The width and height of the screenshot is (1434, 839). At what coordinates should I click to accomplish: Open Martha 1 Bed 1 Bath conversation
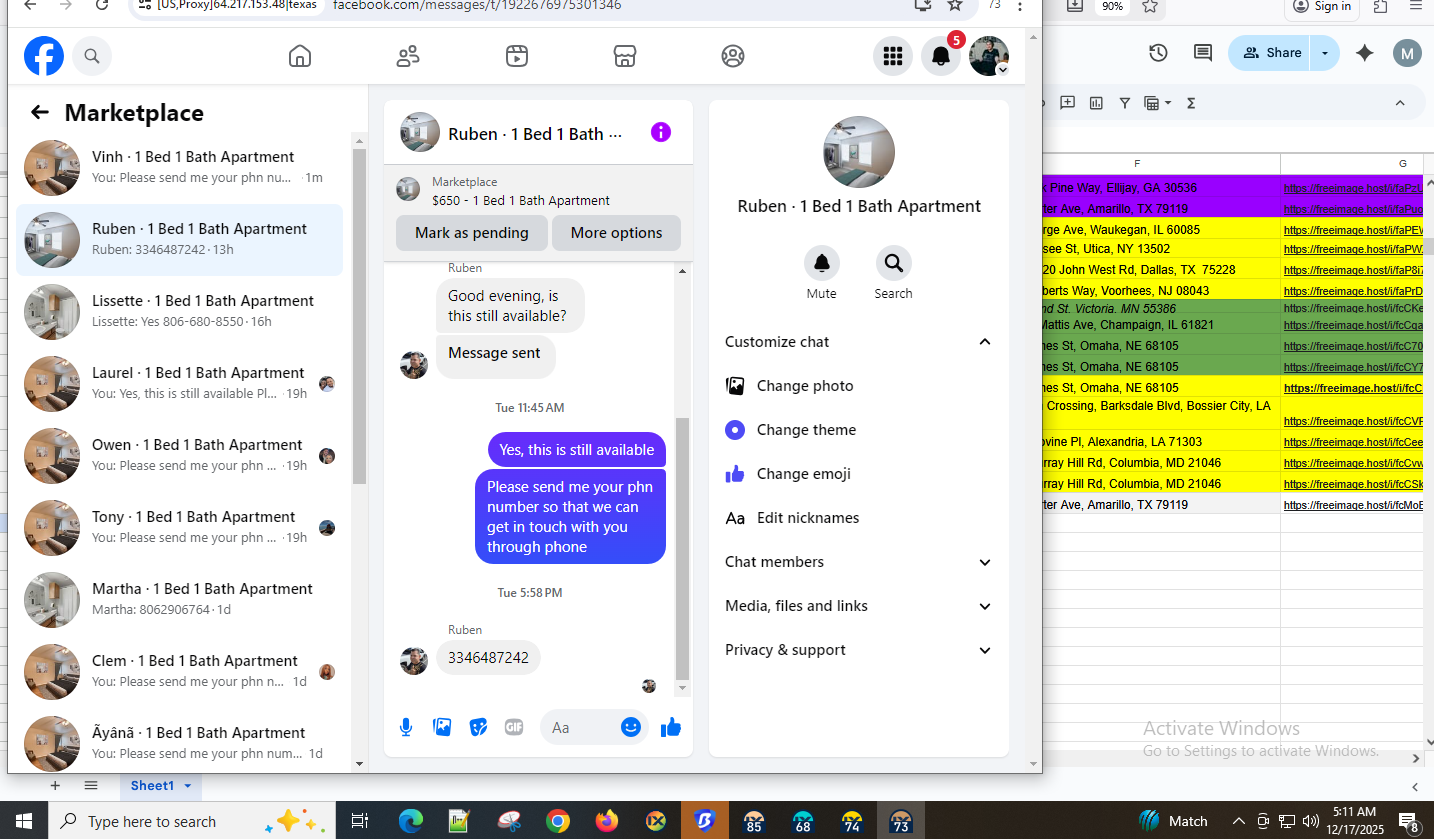[x=180, y=599]
